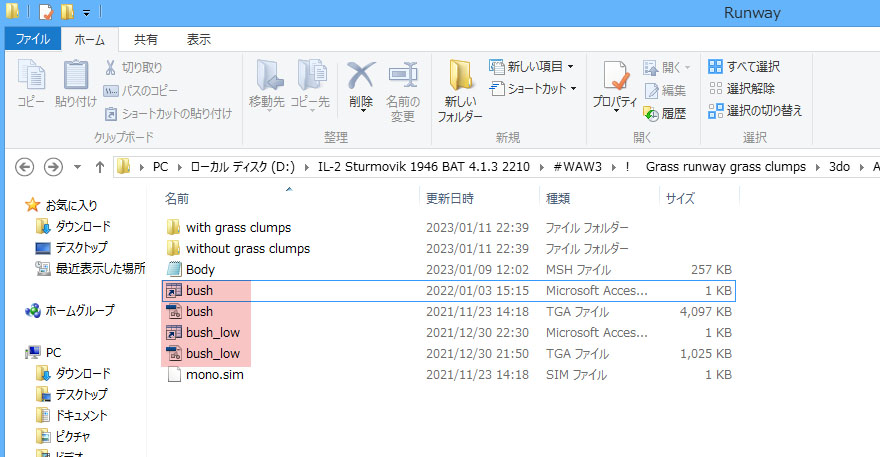880x457 pixels.
Task: Click #WAW3 breadcrumb in address bar
Action: pos(578,167)
